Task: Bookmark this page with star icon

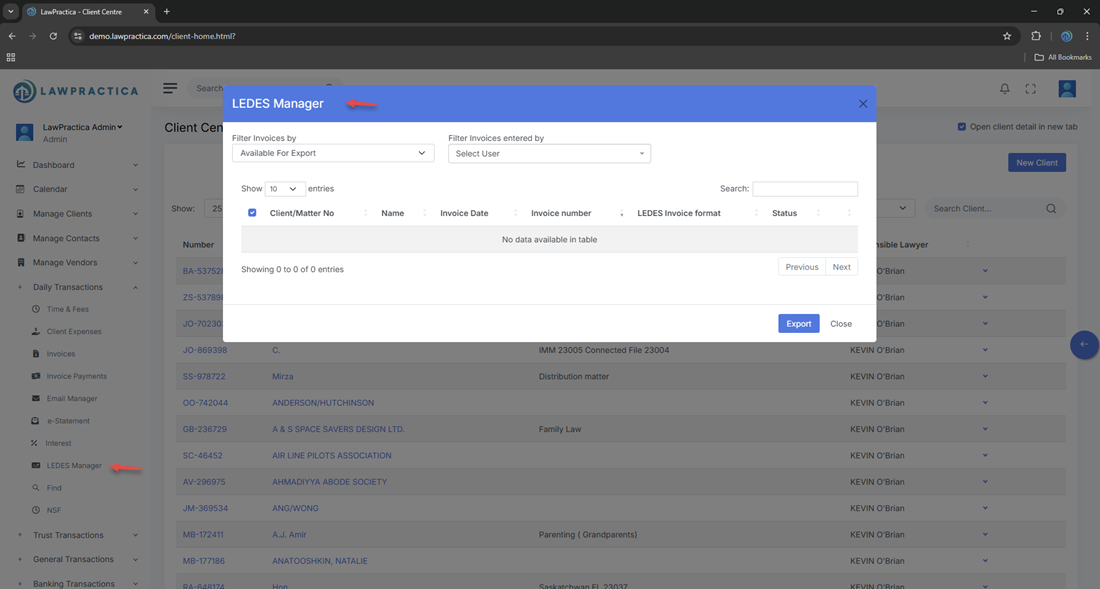Action: (1007, 36)
